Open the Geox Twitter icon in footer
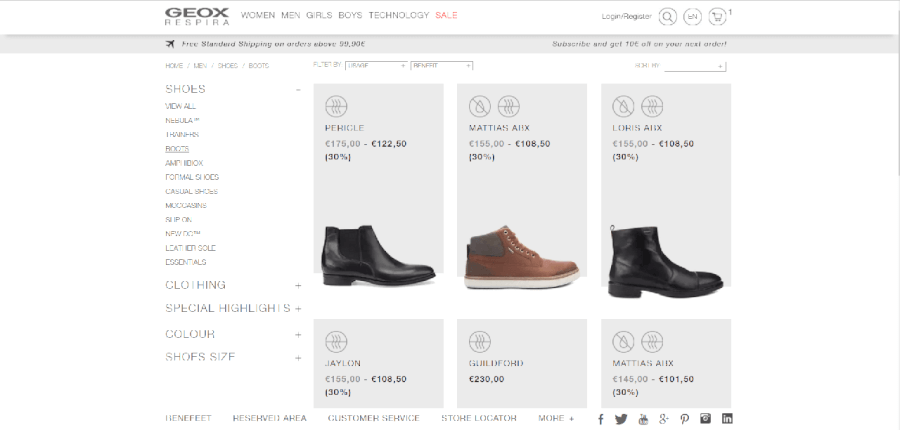This screenshot has width=900, height=430. 621,418
